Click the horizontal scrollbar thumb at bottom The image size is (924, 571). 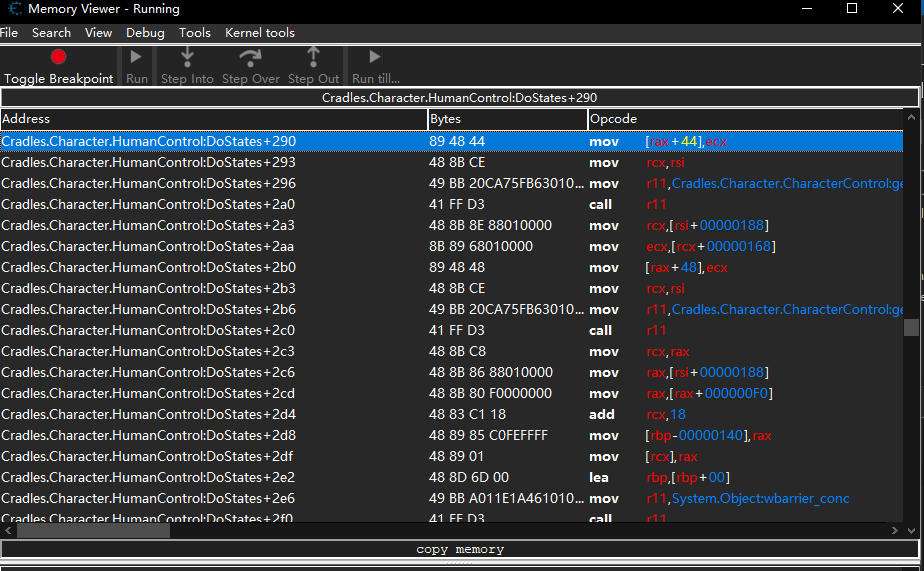click(x=93, y=531)
